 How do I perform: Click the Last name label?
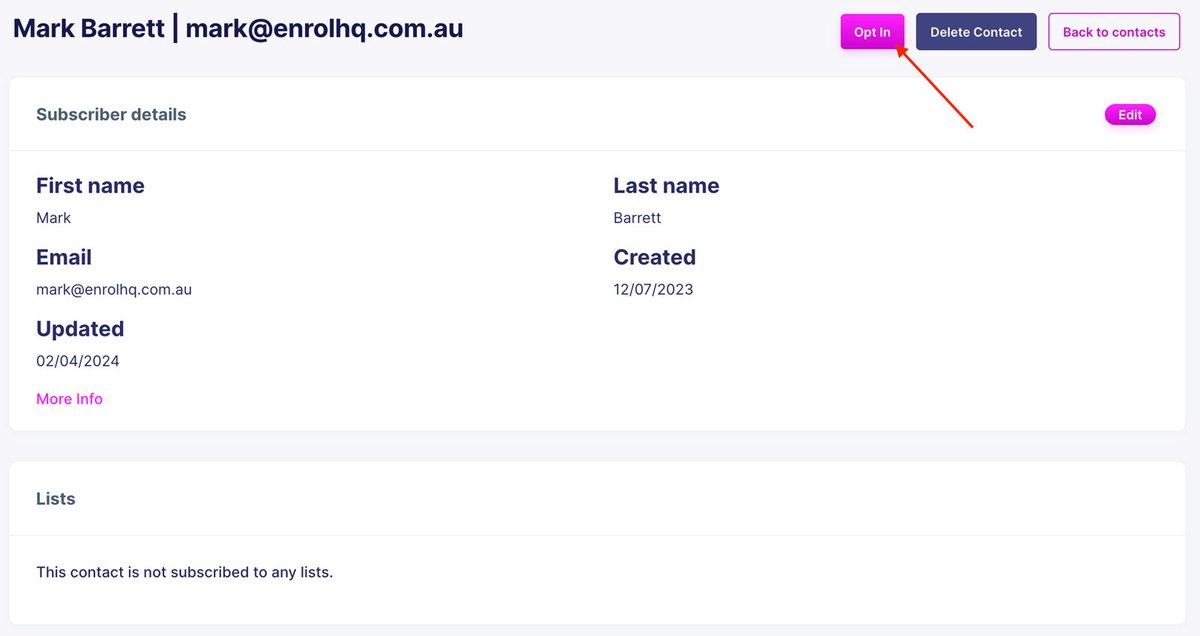coord(666,186)
